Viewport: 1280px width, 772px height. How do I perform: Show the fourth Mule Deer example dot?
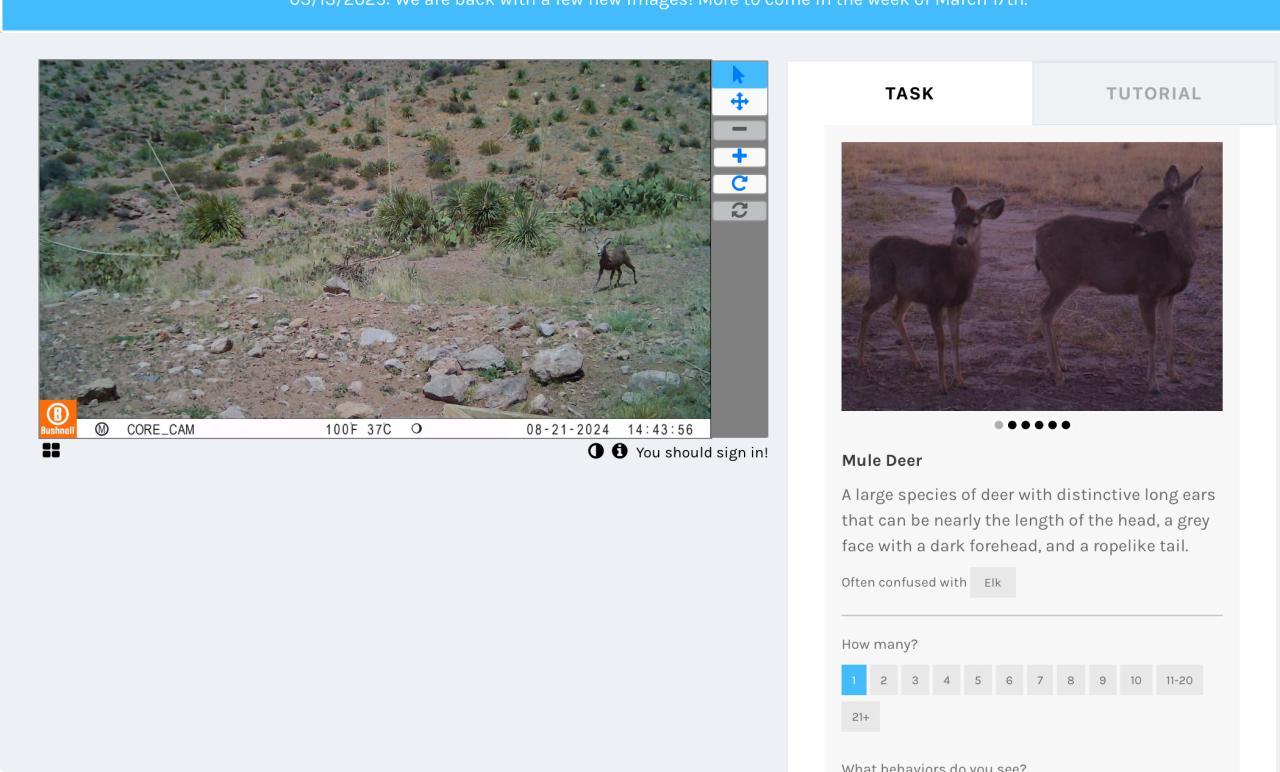pyautogui.click(x=1039, y=425)
